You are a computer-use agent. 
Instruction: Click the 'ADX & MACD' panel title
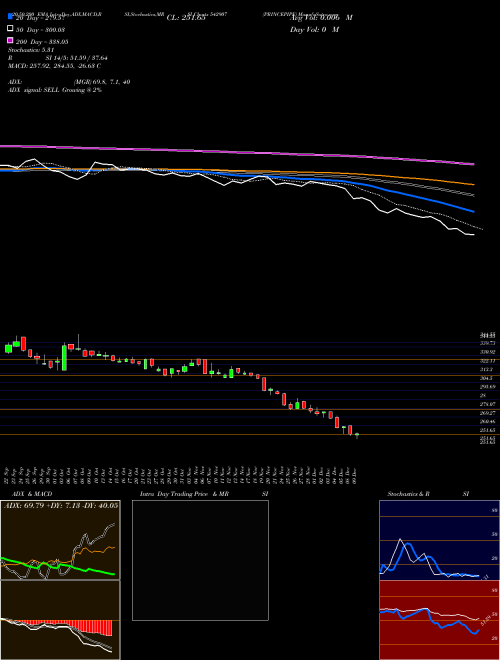[32, 494]
